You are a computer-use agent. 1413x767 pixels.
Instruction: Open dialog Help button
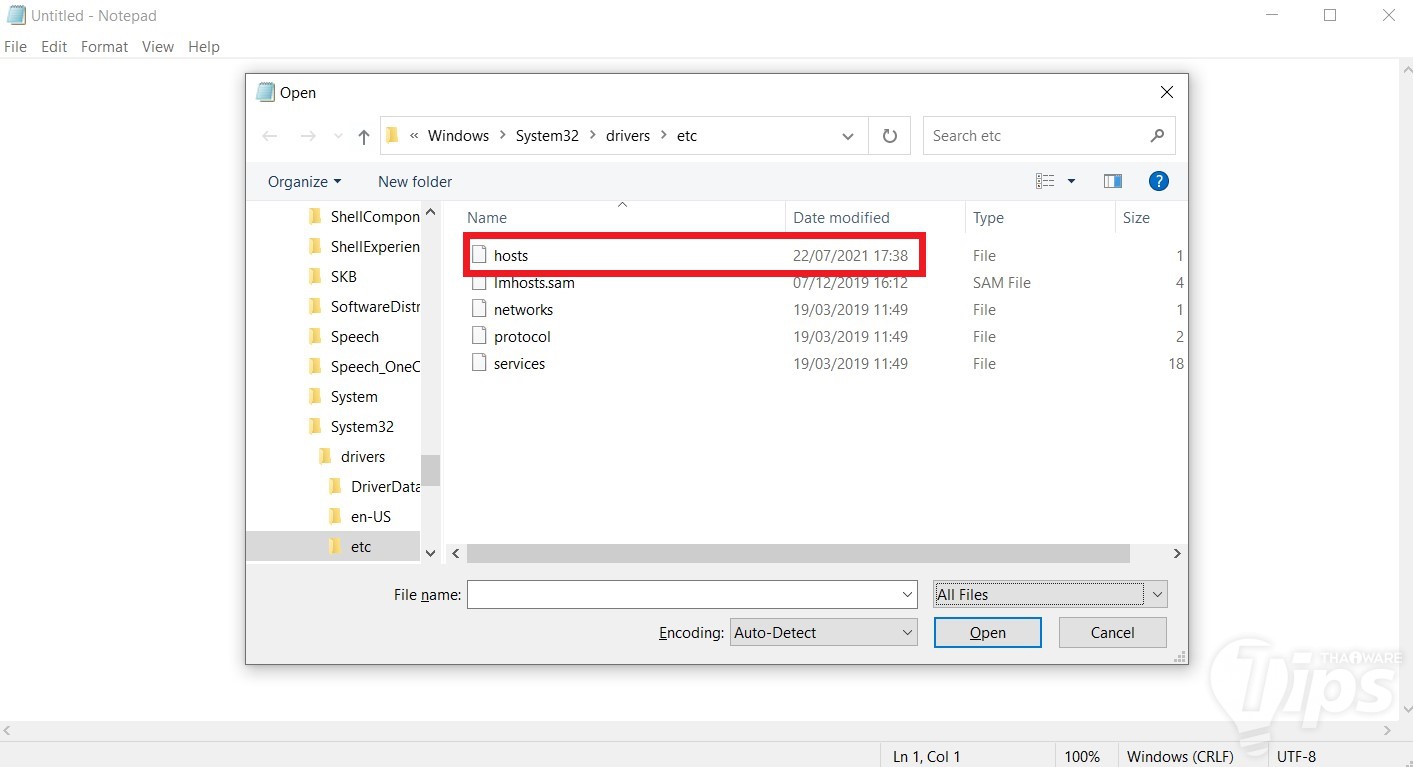click(x=1158, y=181)
